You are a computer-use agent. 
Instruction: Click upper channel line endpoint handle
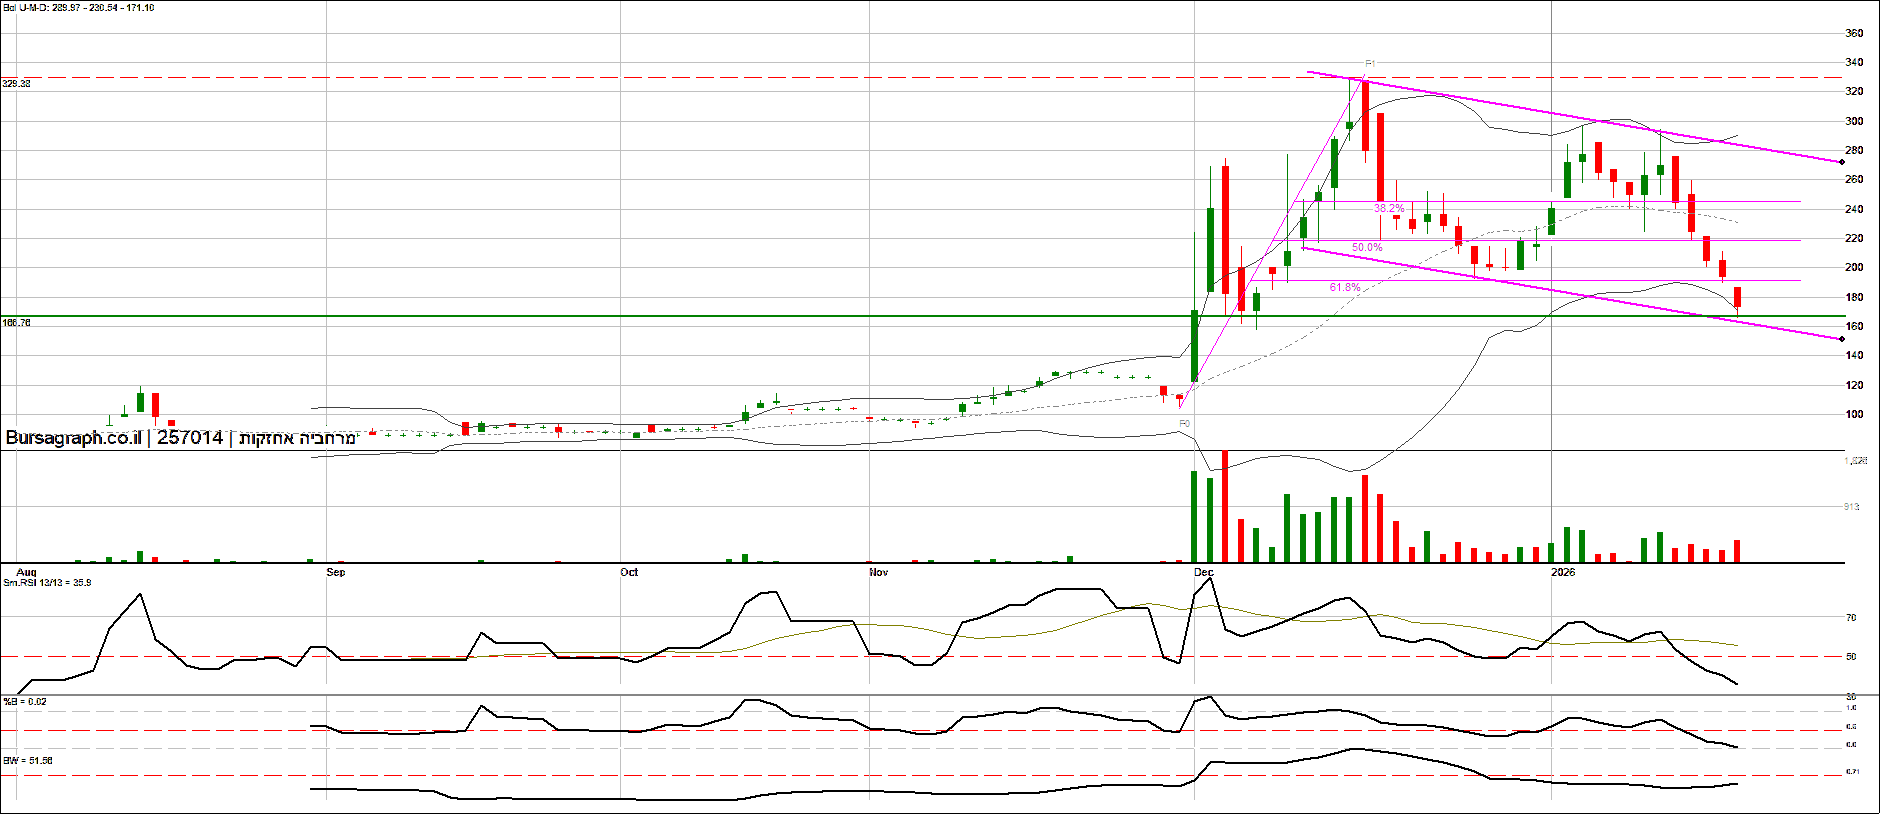pos(1842,162)
